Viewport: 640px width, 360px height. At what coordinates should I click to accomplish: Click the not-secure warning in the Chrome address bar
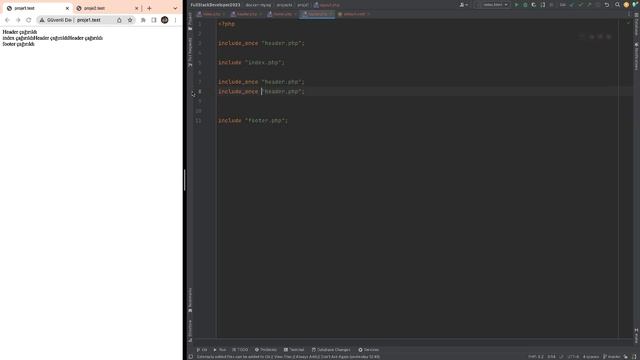click(56, 20)
